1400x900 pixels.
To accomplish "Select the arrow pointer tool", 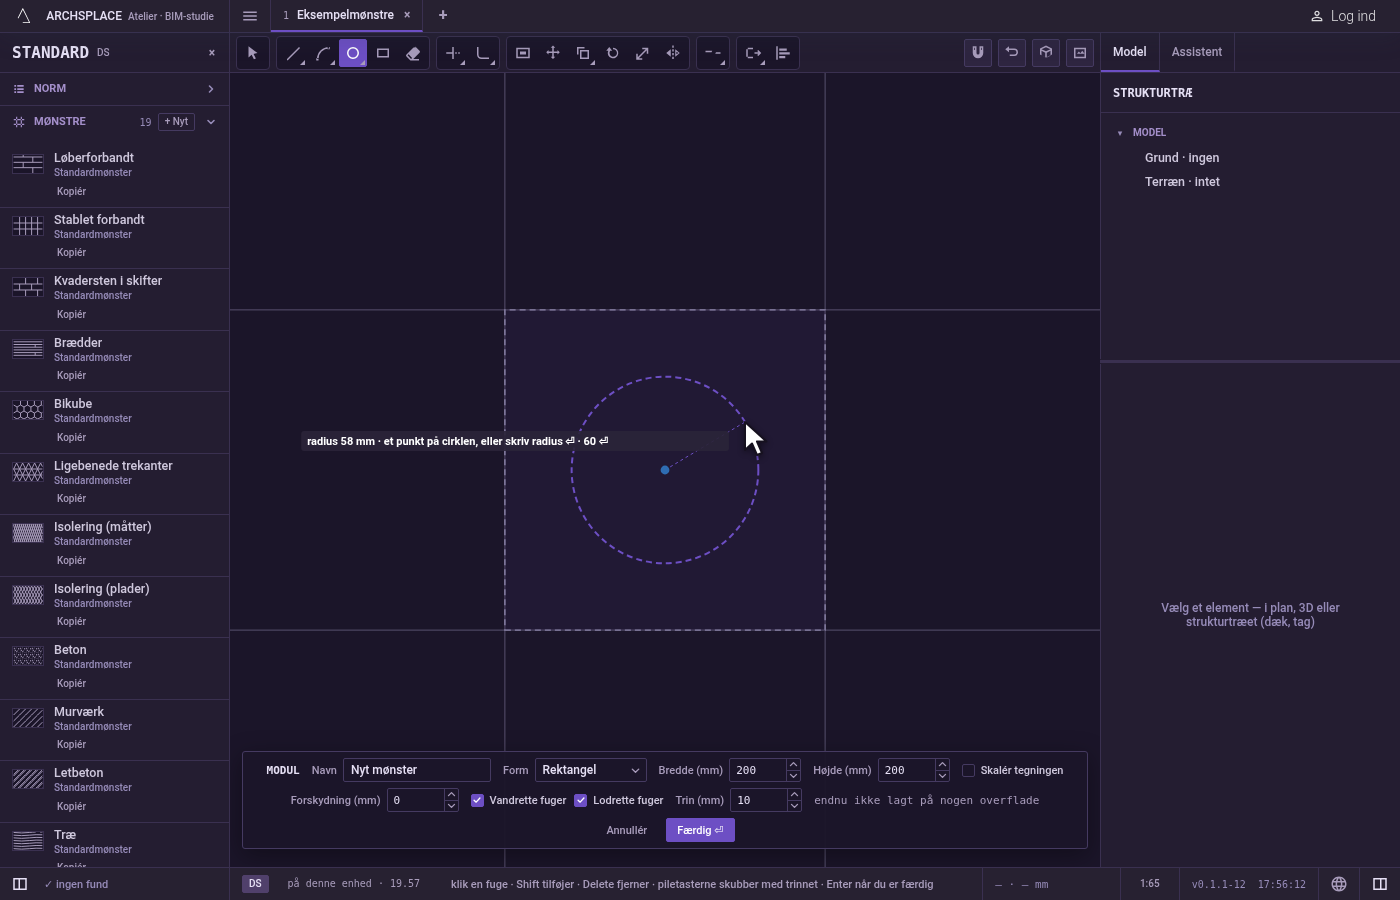I will [253, 53].
